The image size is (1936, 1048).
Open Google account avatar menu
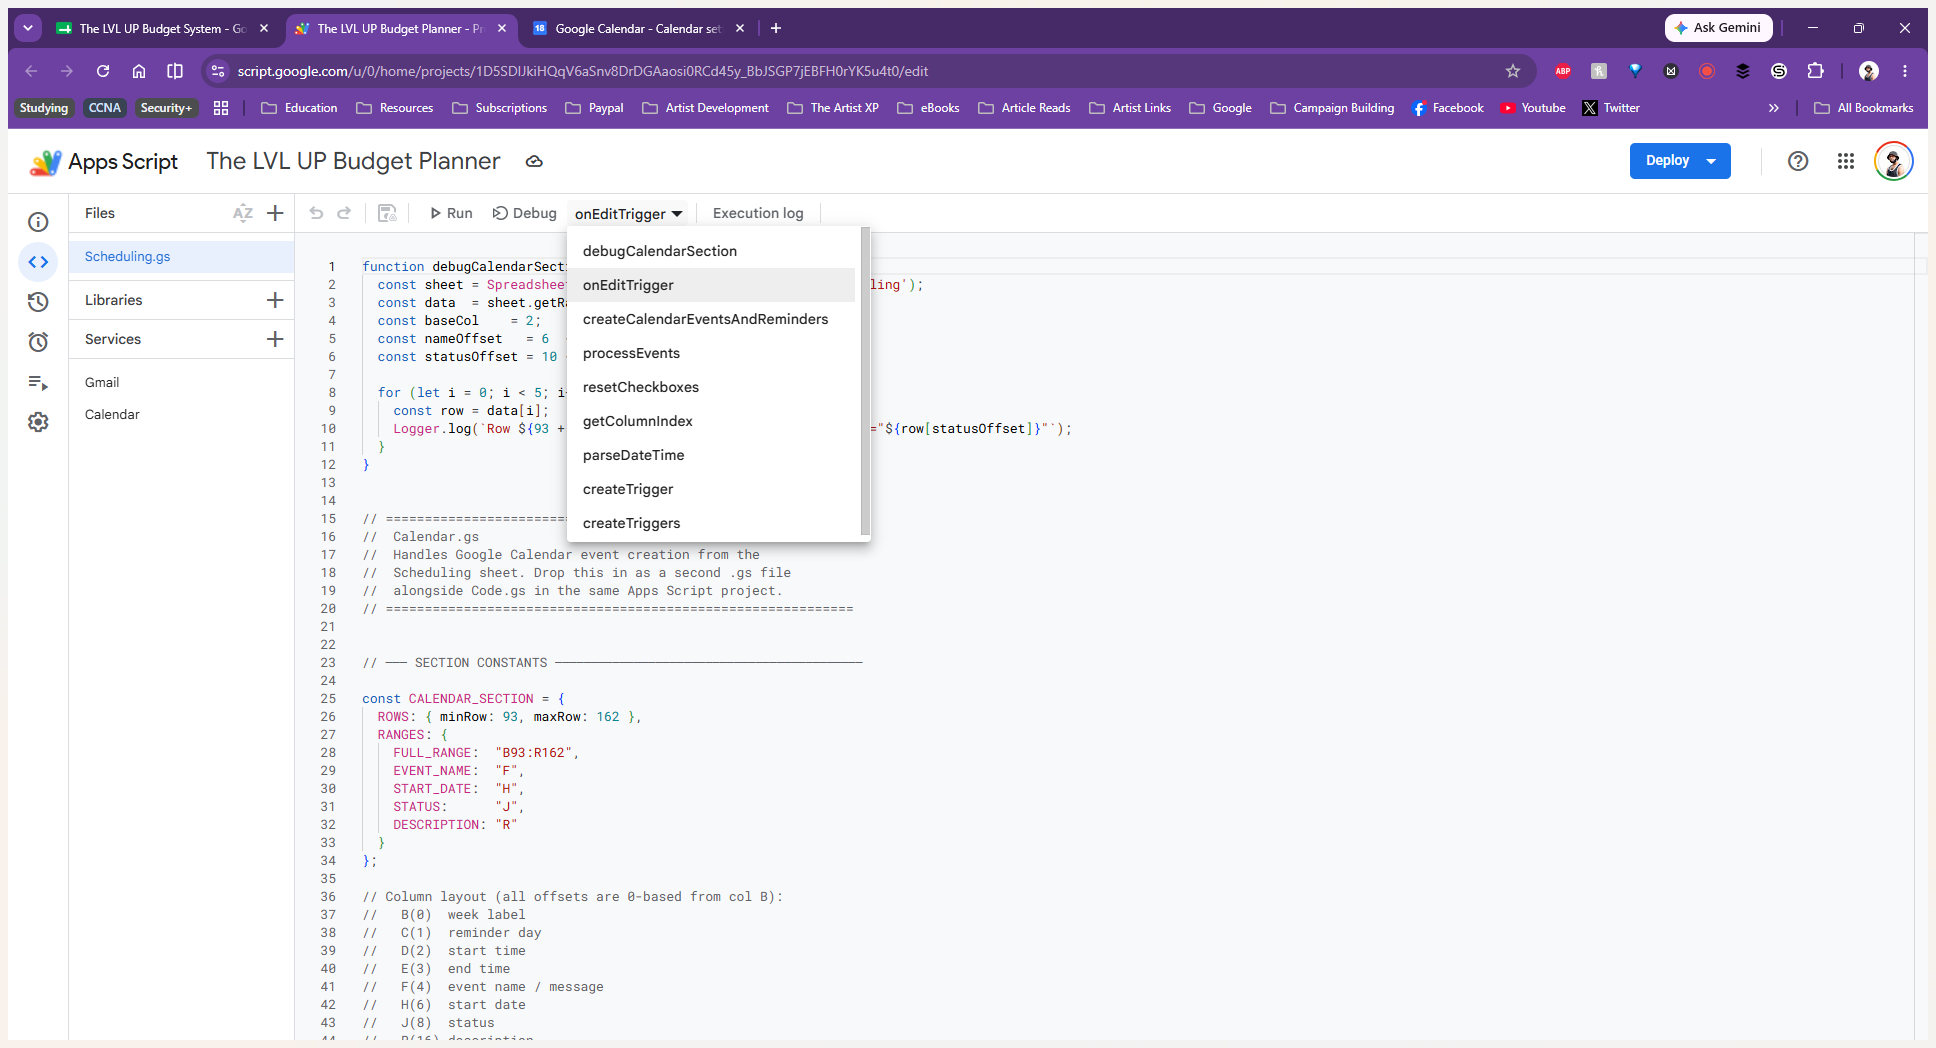(1893, 161)
